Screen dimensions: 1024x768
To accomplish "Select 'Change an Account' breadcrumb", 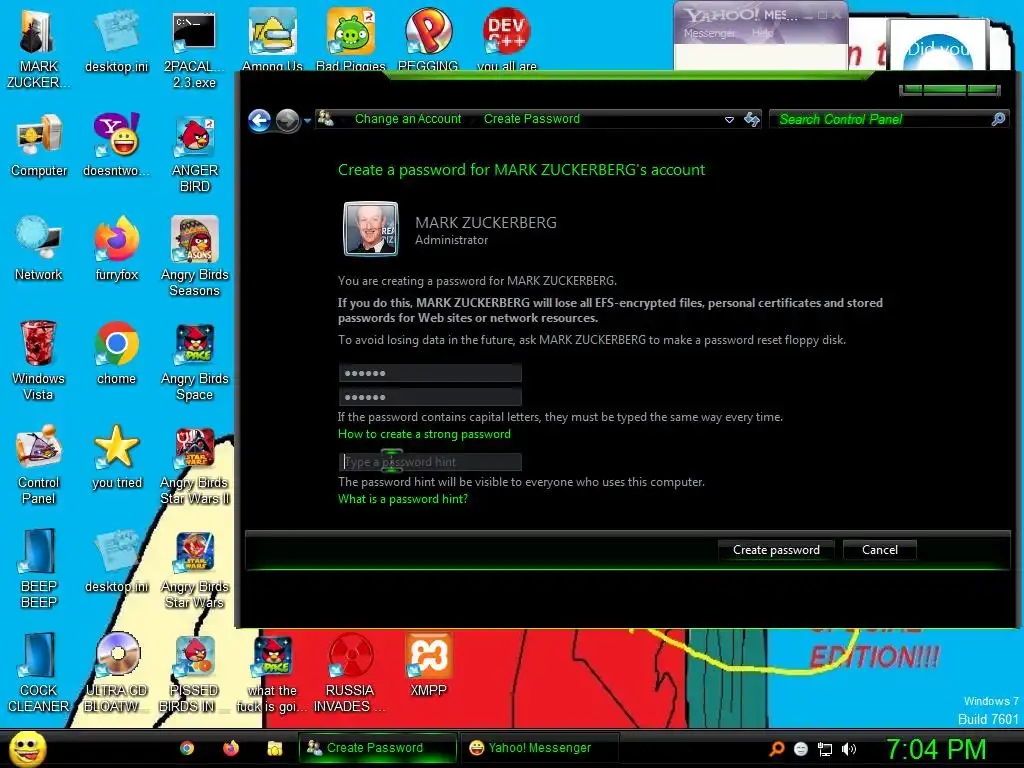I will click(408, 119).
